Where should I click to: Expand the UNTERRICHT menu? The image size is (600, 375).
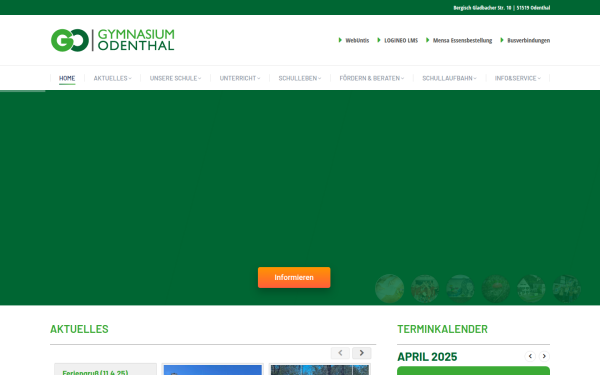[x=240, y=78]
